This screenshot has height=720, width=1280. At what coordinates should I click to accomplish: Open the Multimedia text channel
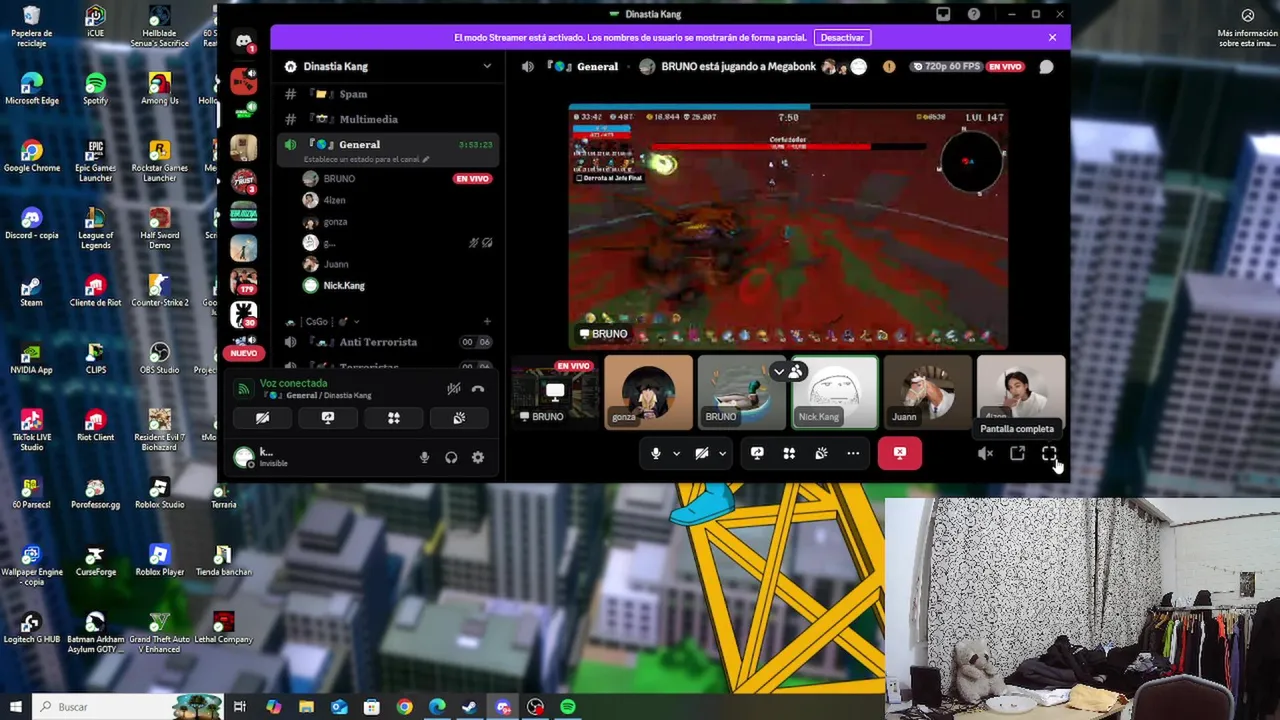coord(388,119)
